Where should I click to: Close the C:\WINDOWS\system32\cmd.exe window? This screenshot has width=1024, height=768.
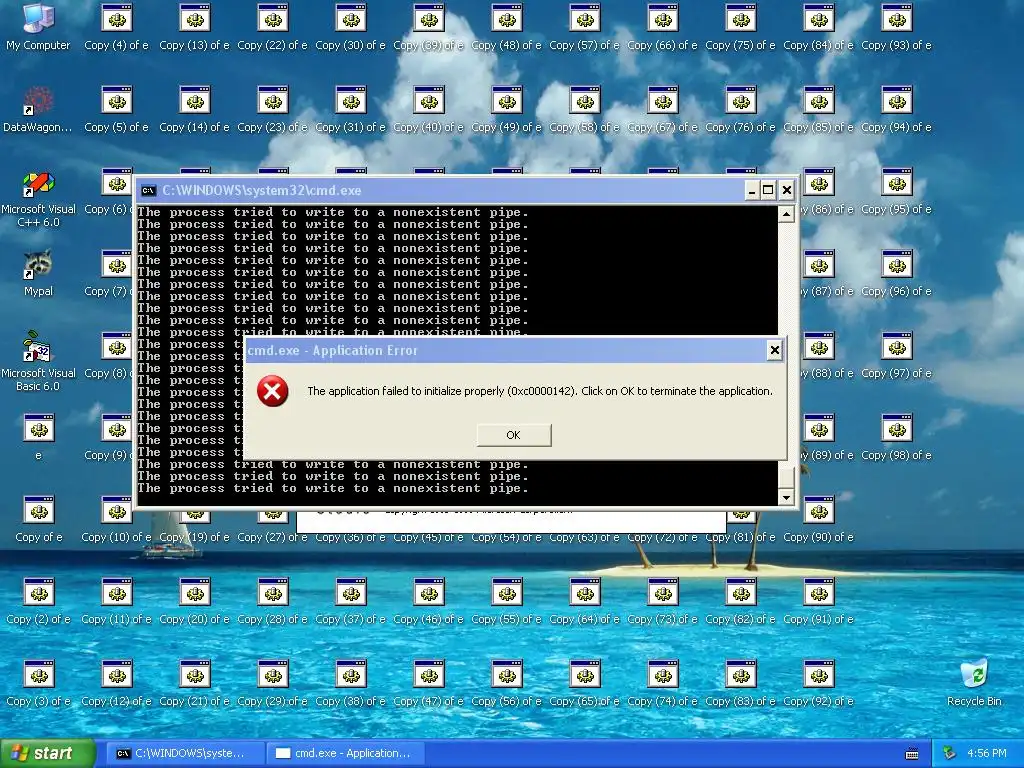click(x=787, y=191)
